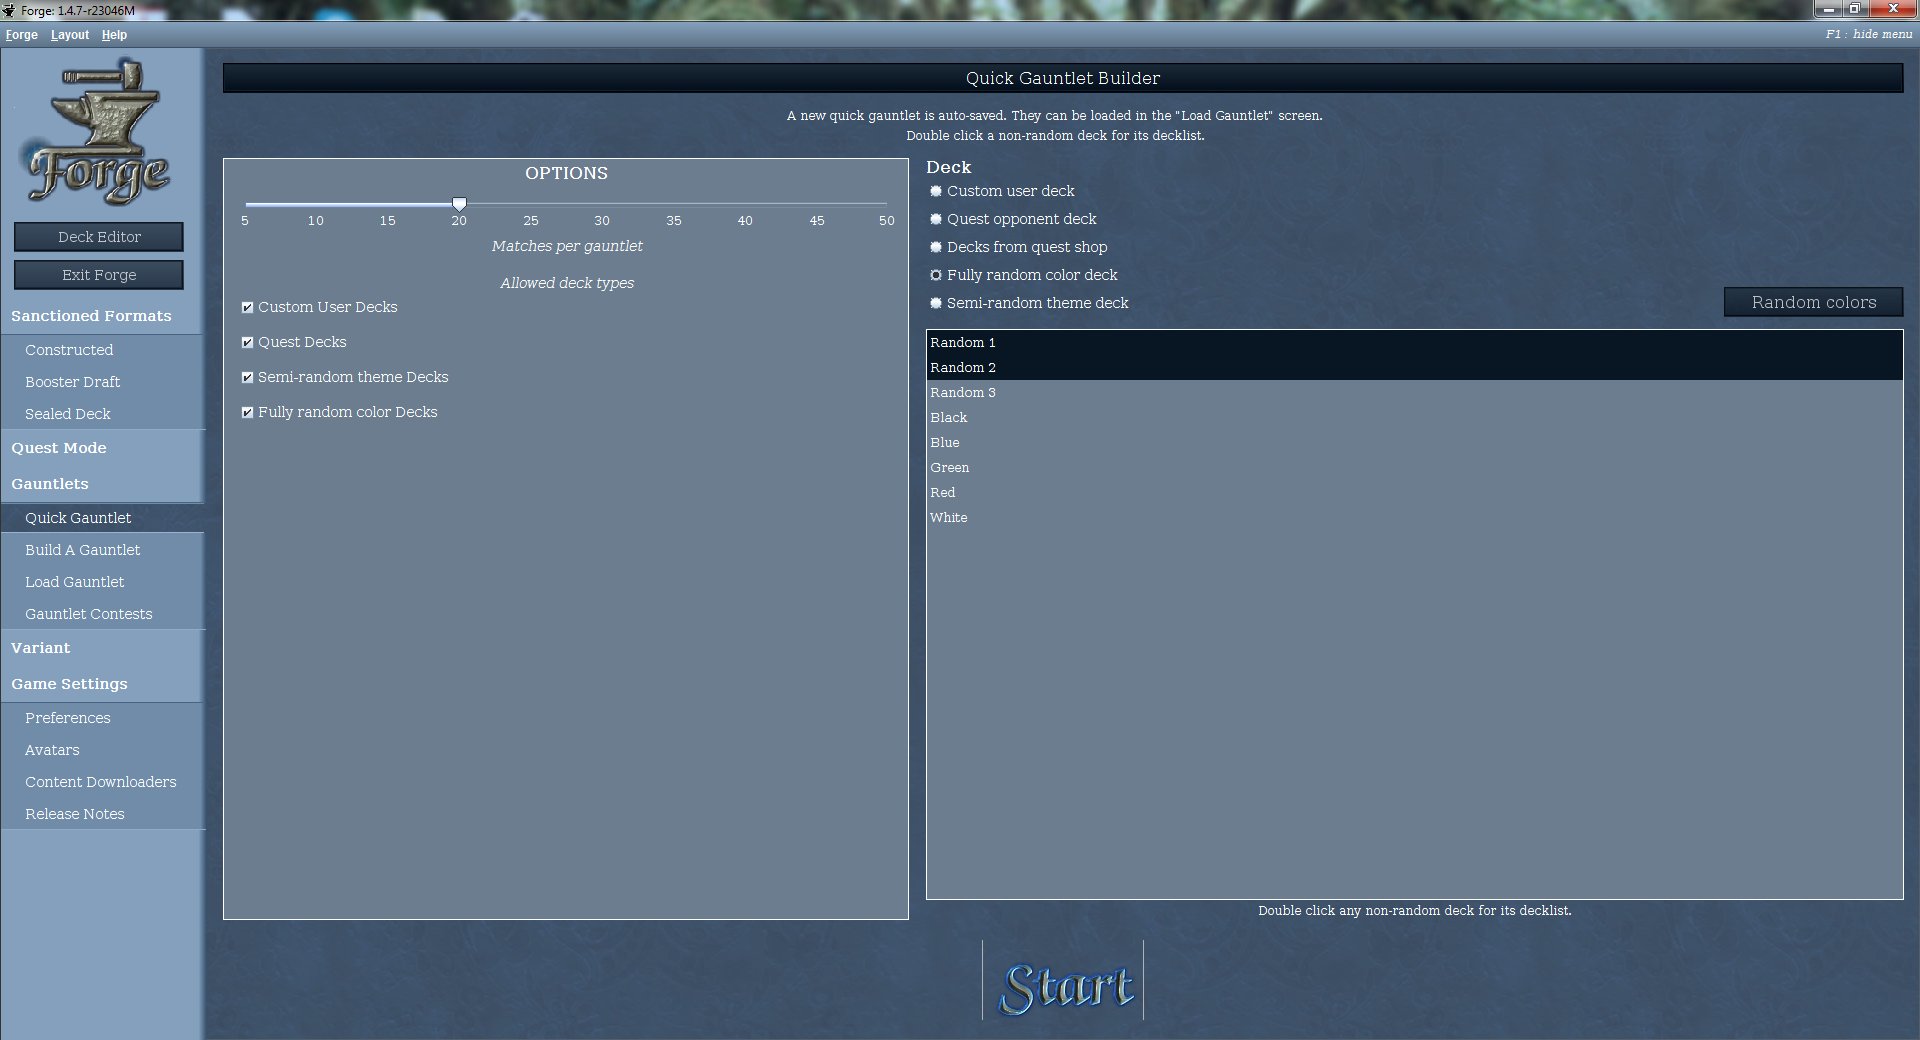The image size is (1920, 1040).
Task: Restore down the Forge window
Action: click(1854, 9)
